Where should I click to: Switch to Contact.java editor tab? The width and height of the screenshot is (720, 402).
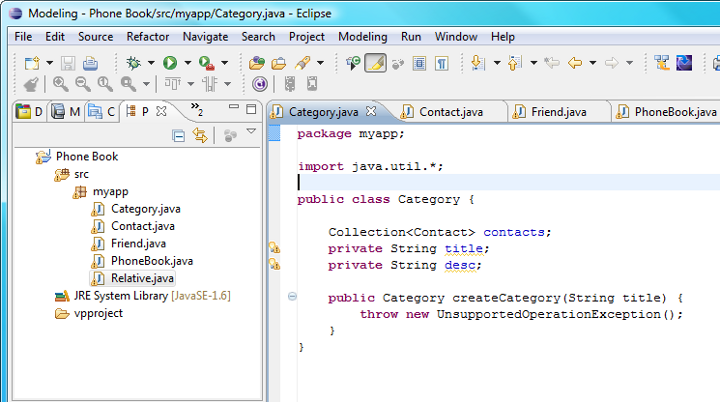pos(451,112)
